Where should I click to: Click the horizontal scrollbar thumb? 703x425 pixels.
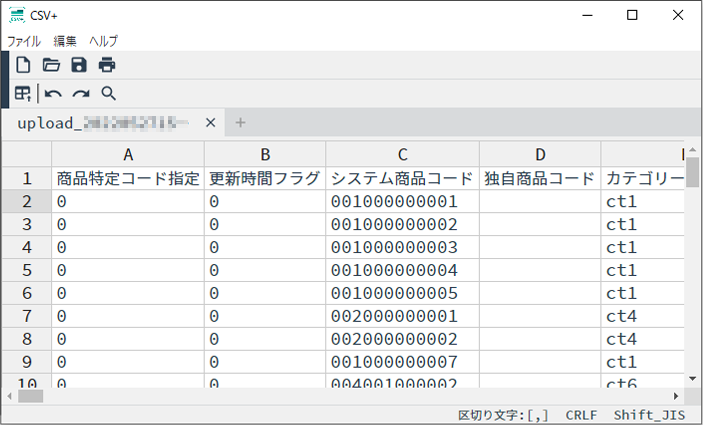click(30, 396)
